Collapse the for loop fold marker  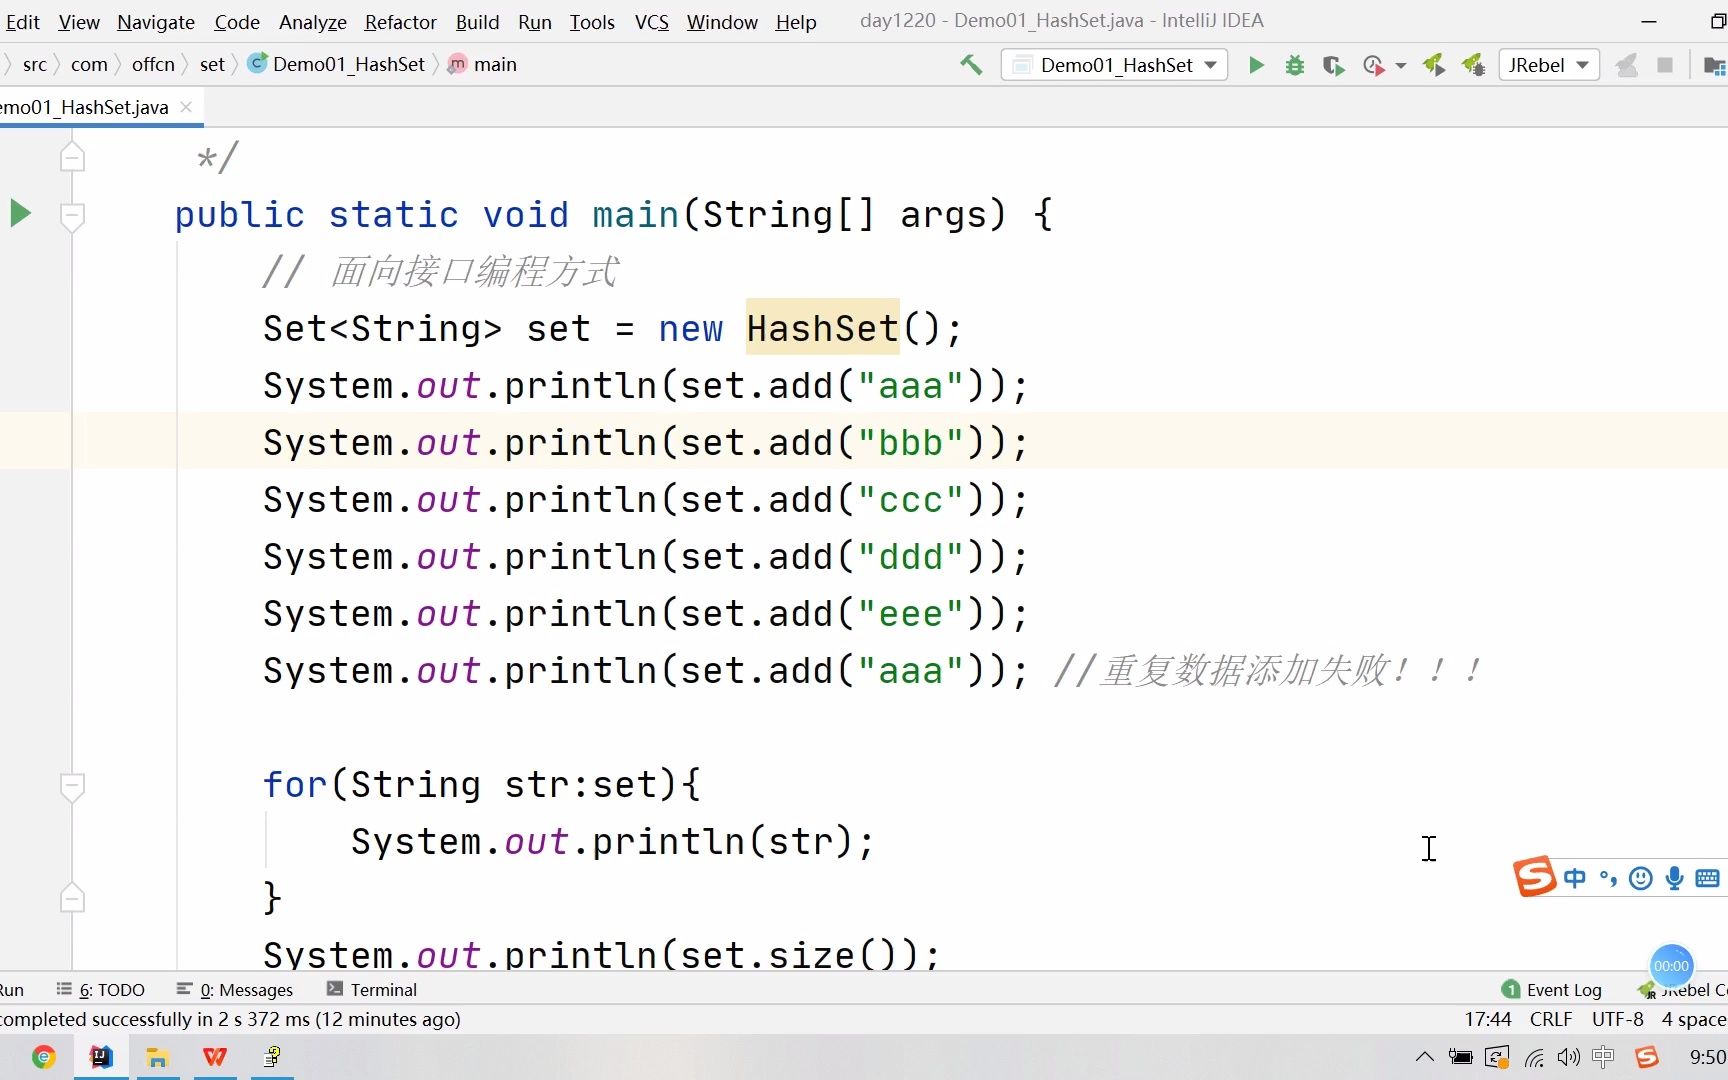point(72,786)
